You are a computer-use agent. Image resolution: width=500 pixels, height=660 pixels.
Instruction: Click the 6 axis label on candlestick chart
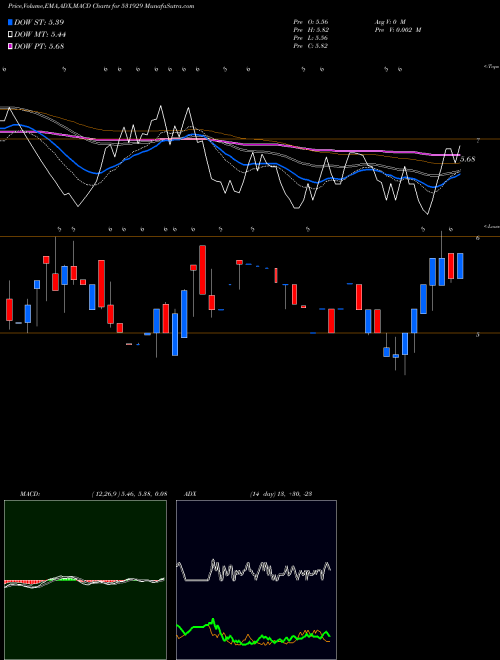pos(478,238)
